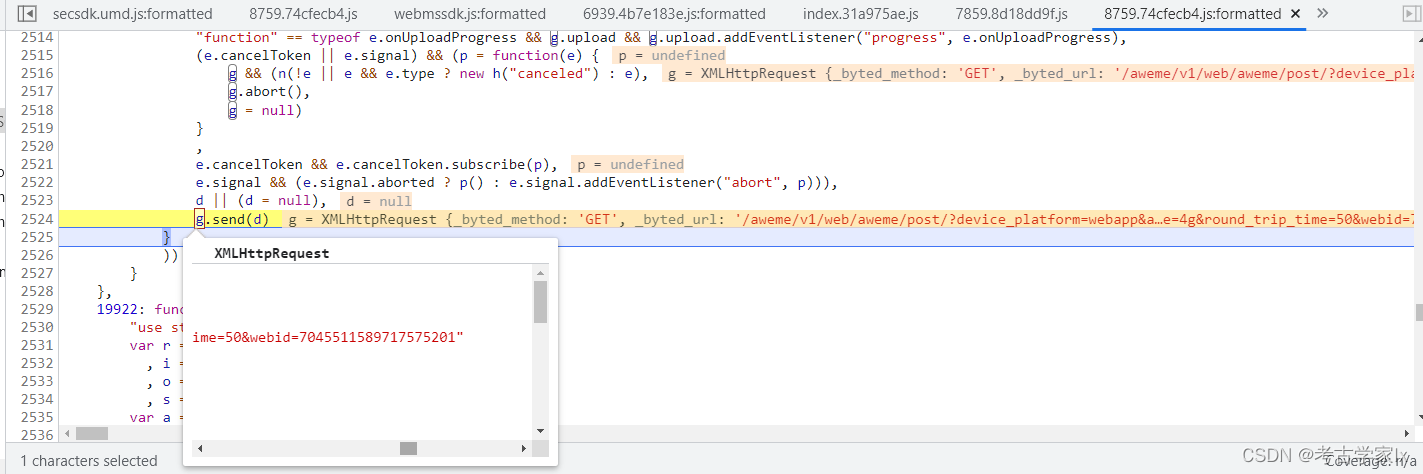Toggle the file navigator sidebar icon

(27, 14)
